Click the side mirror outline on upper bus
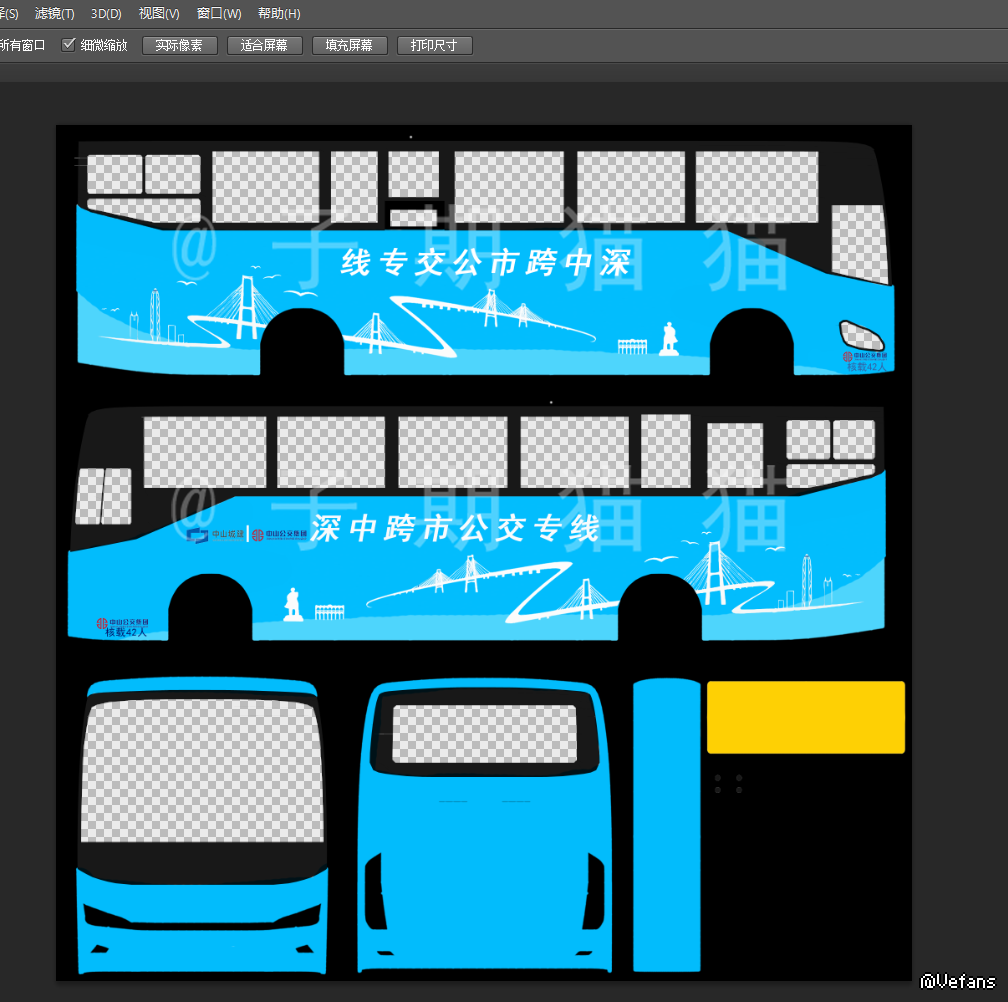The image size is (1008, 1002). [x=861, y=335]
